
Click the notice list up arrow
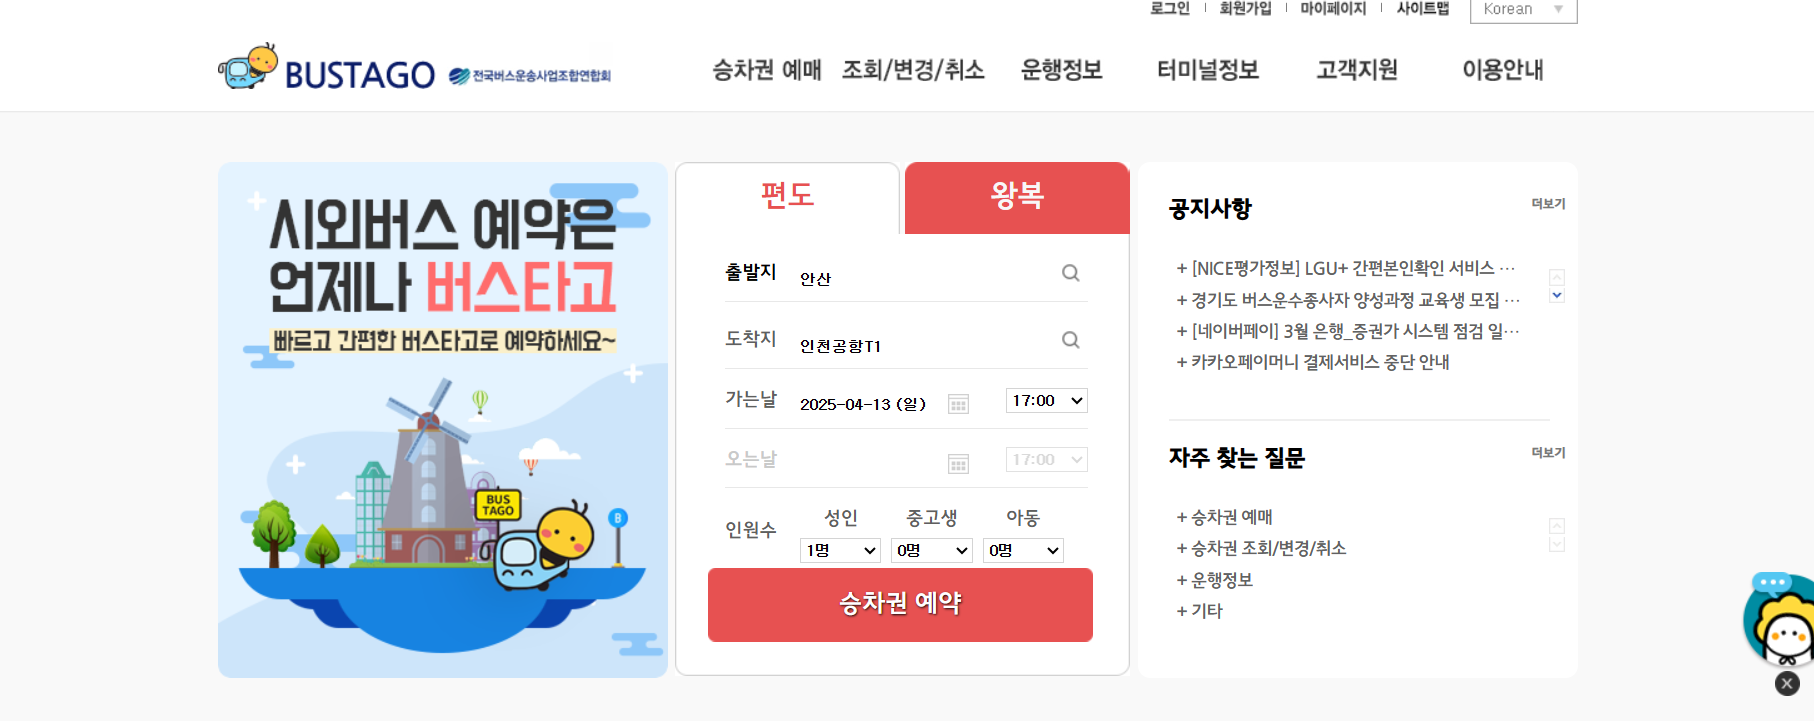pos(1557,277)
